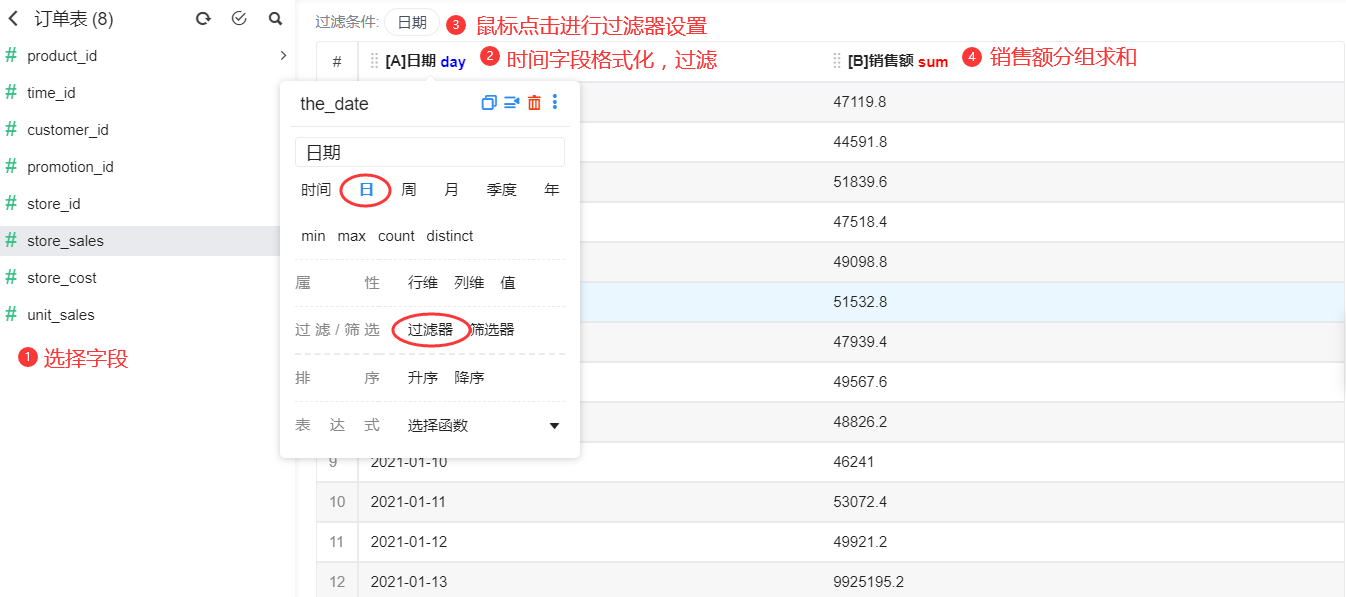Click the # icon beside time_id
Viewport: 1346px width, 597px height.
click(x=11, y=92)
